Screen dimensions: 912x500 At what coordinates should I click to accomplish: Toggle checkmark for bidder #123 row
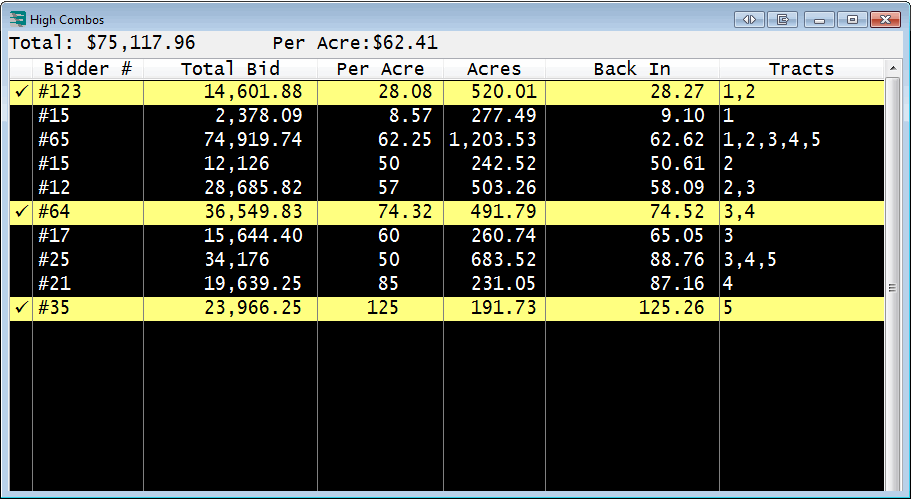click(21, 92)
